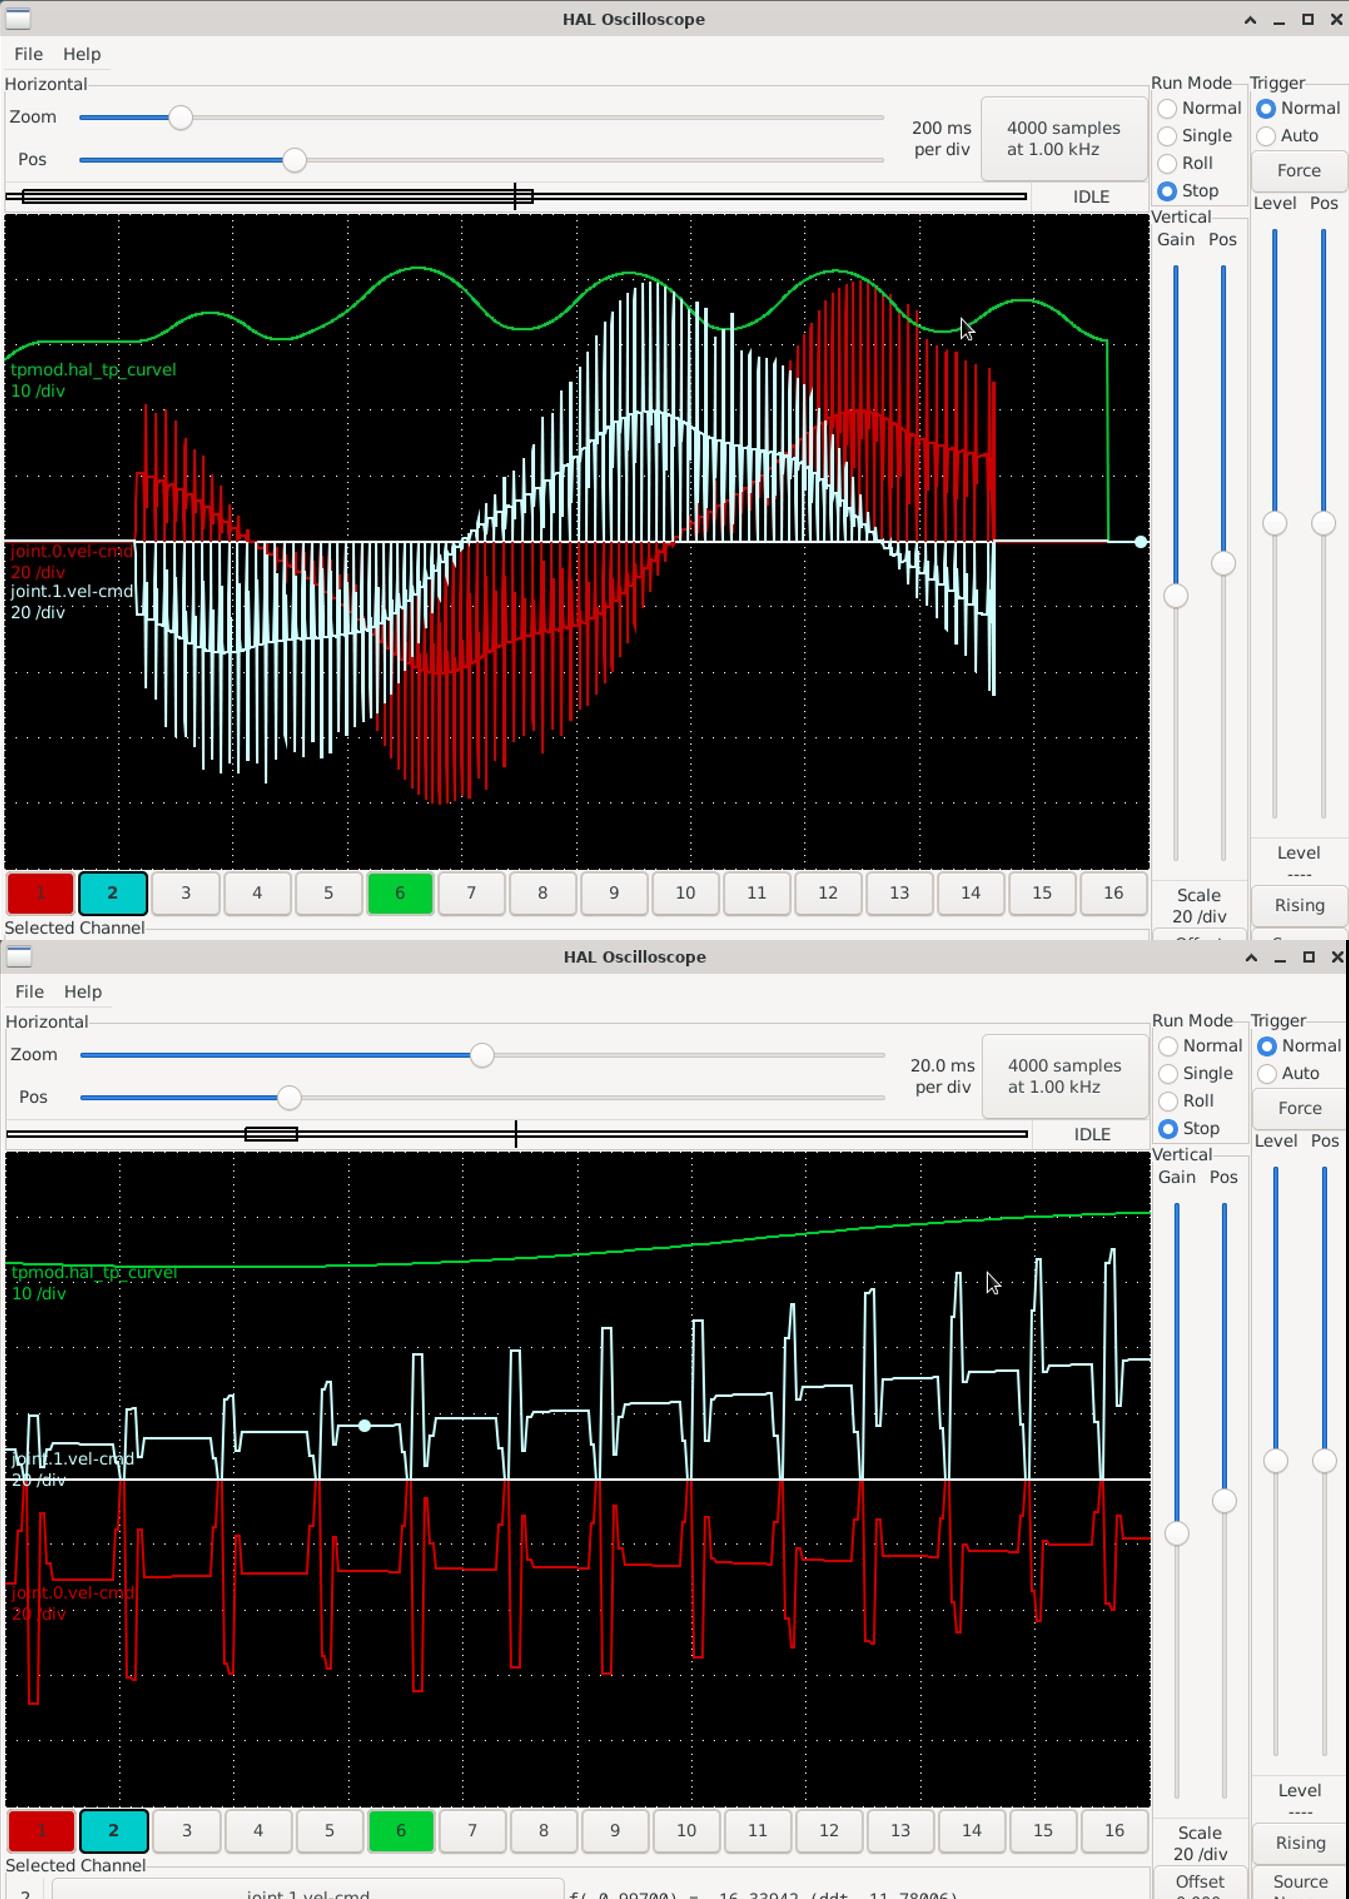
Task: Select channel 16 button in top window
Action: [1113, 894]
